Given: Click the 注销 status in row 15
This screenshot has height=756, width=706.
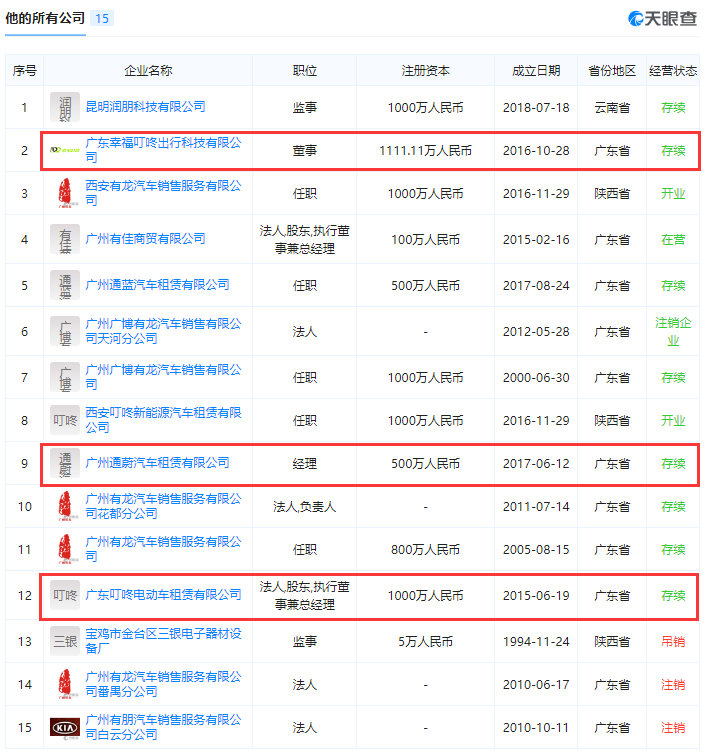Looking at the screenshot, I should [673, 728].
